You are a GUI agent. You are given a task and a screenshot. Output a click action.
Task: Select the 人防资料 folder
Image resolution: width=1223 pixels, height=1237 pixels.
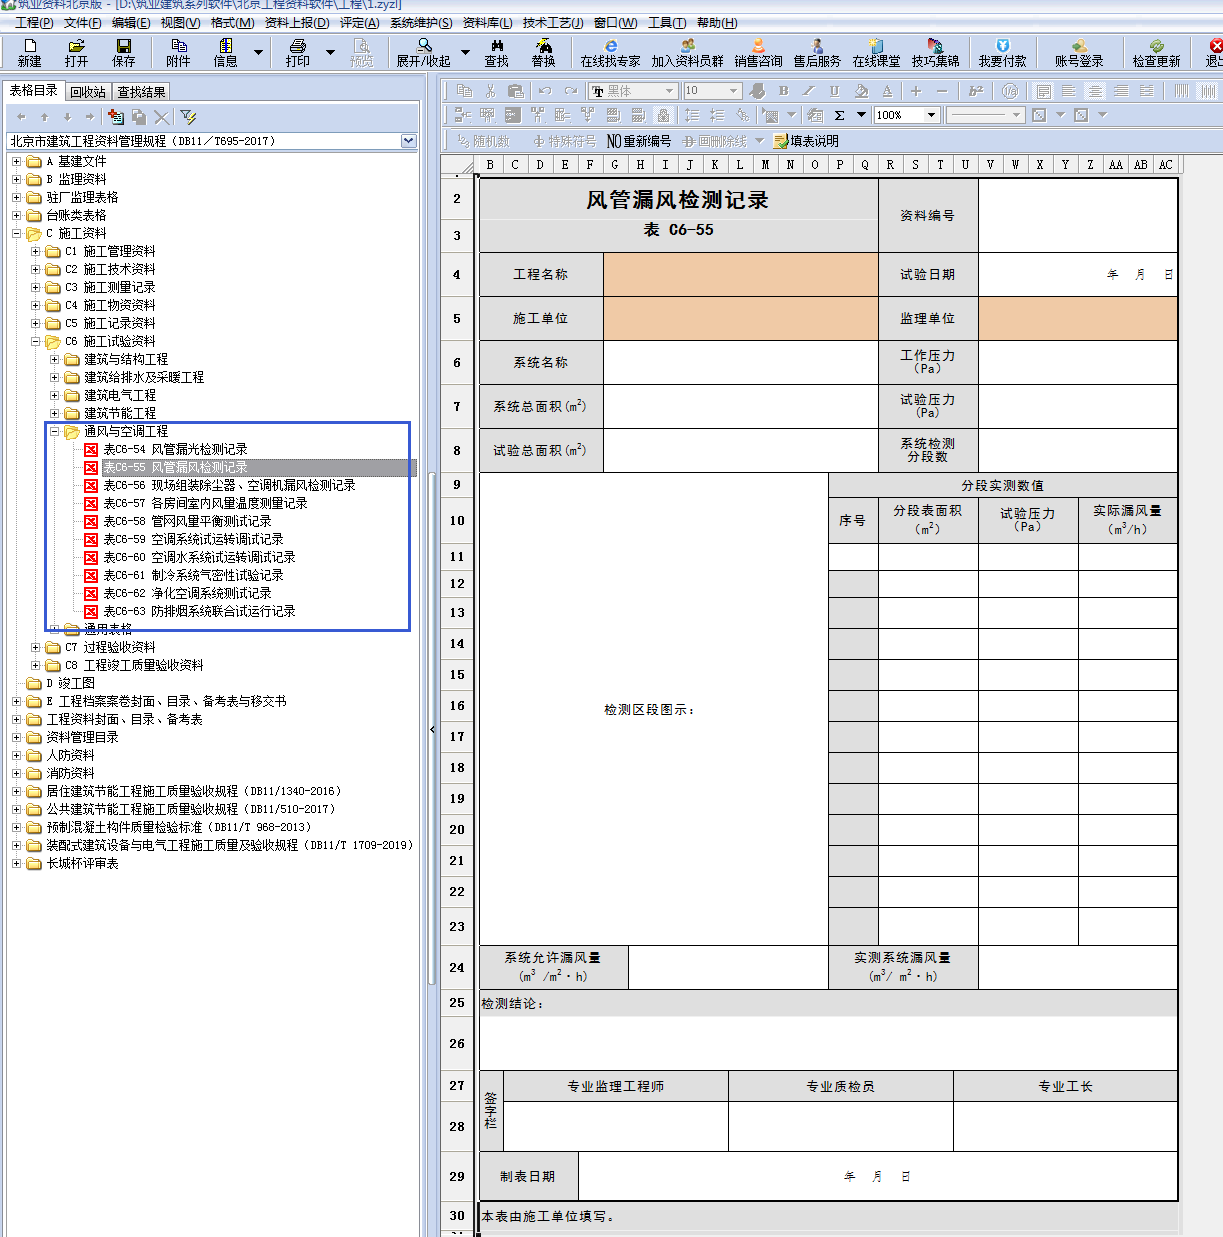tap(70, 756)
